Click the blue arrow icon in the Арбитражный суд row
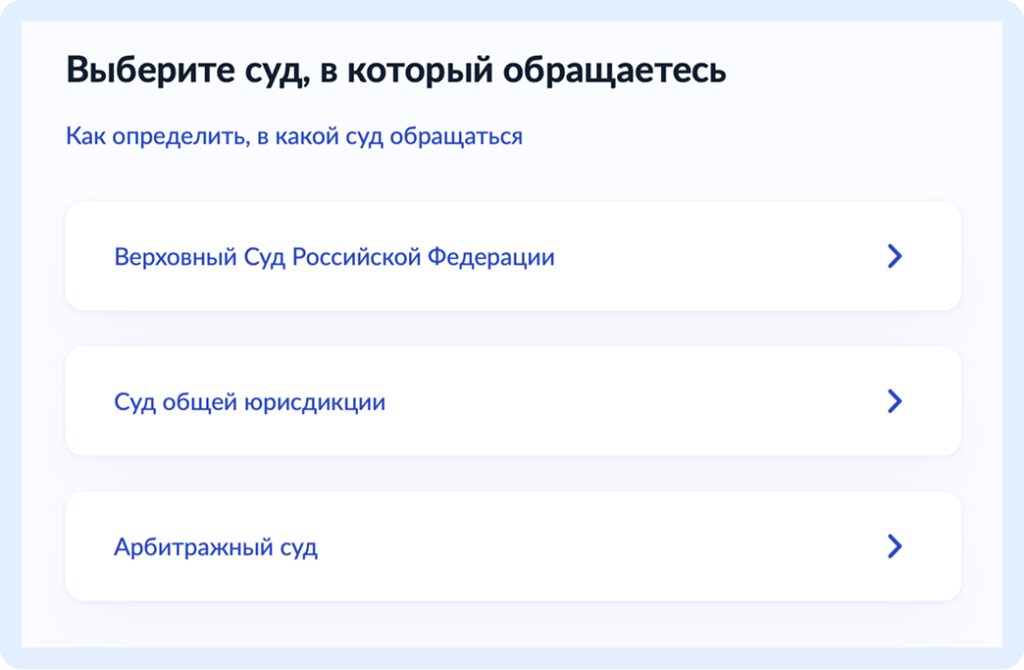 point(895,546)
